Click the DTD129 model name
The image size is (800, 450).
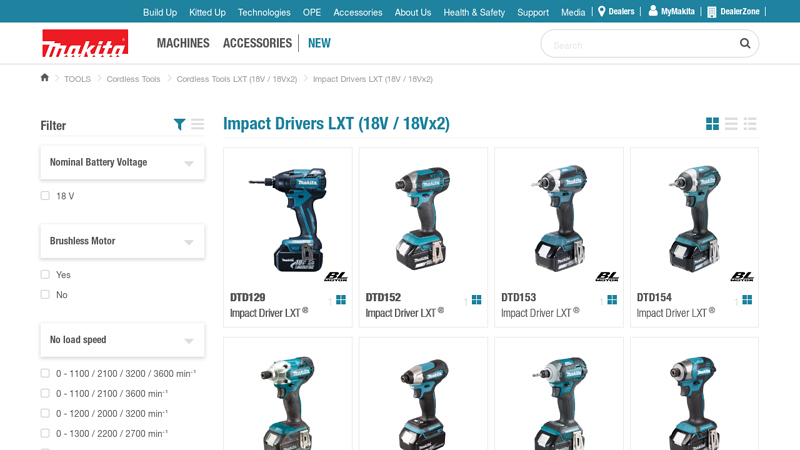tap(247, 297)
